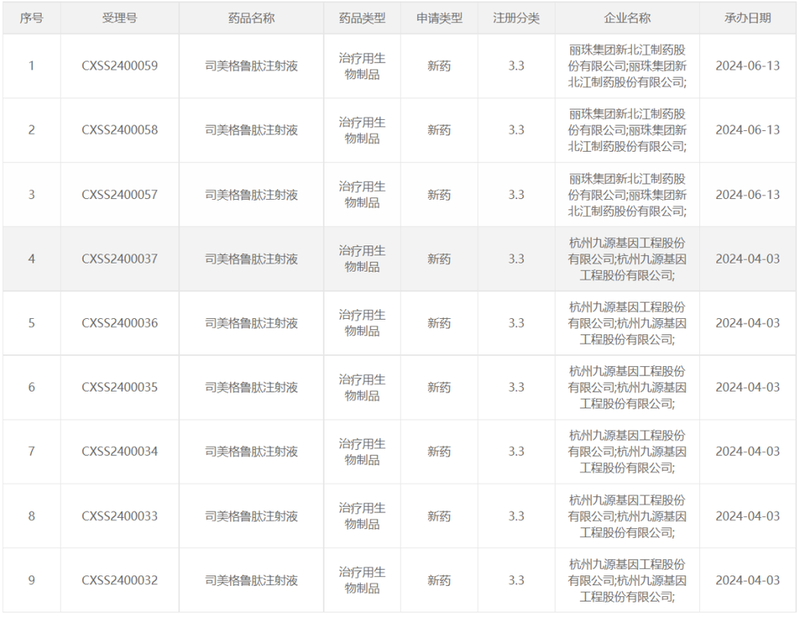The width and height of the screenshot is (800, 617).
Task: Open record CXSS2400037
Action: (x=120, y=259)
